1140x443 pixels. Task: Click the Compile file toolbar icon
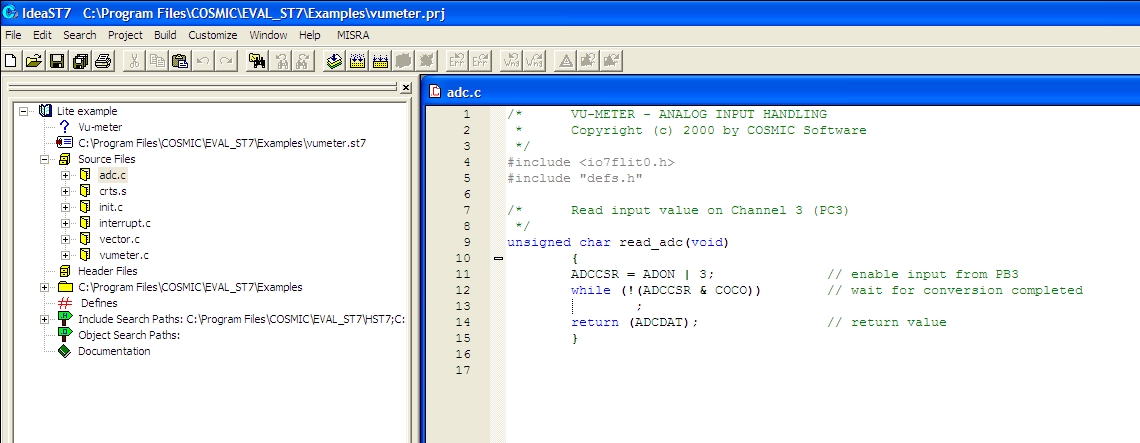(334, 61)
